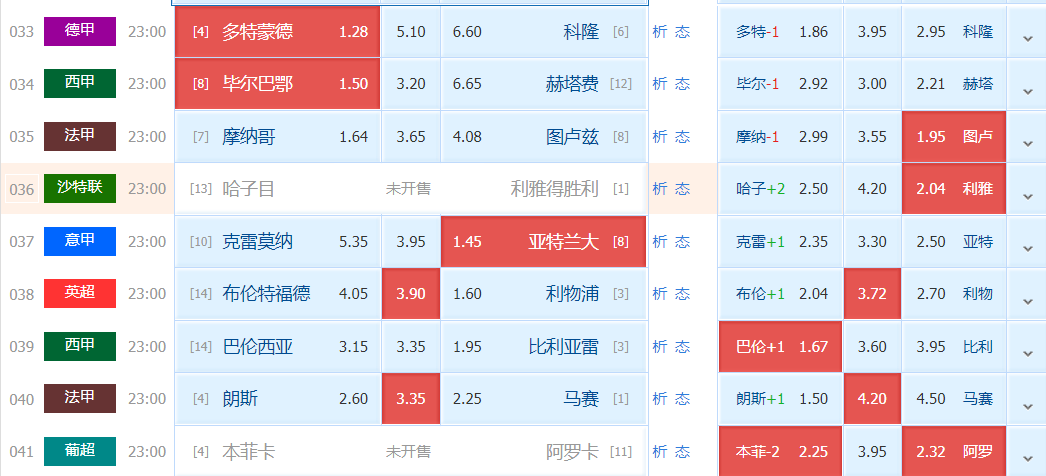Select 比利亚雷 away win odds 1.95

[543, 347]
